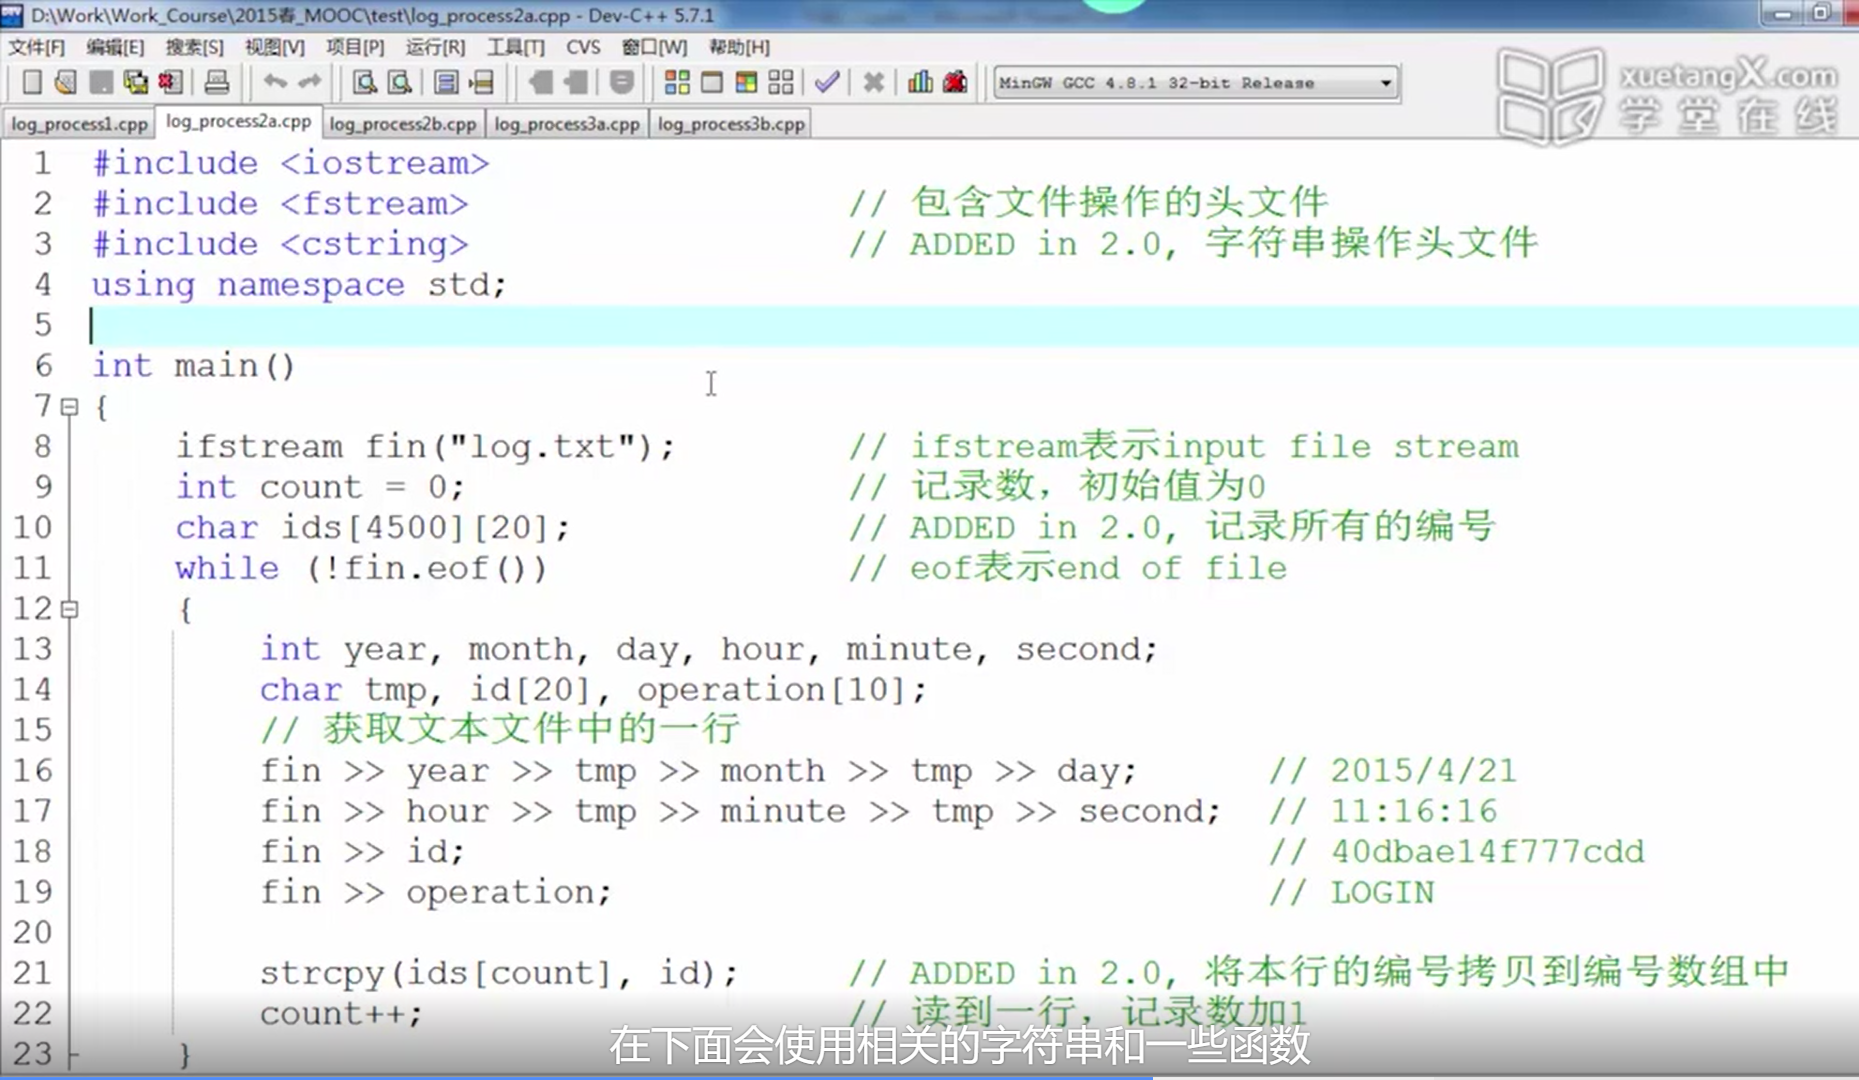The width and height of the screenshot is (1859, 1080).
Task: Click the New file toolbar icon
Action: point(31,83)
